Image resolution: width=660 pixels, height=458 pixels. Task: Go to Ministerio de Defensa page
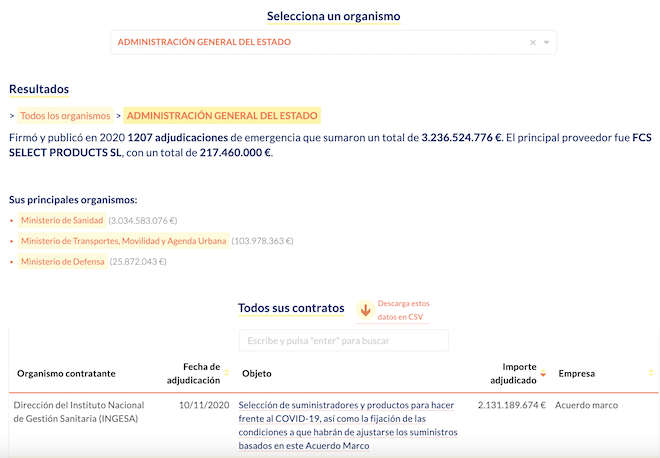63,262
